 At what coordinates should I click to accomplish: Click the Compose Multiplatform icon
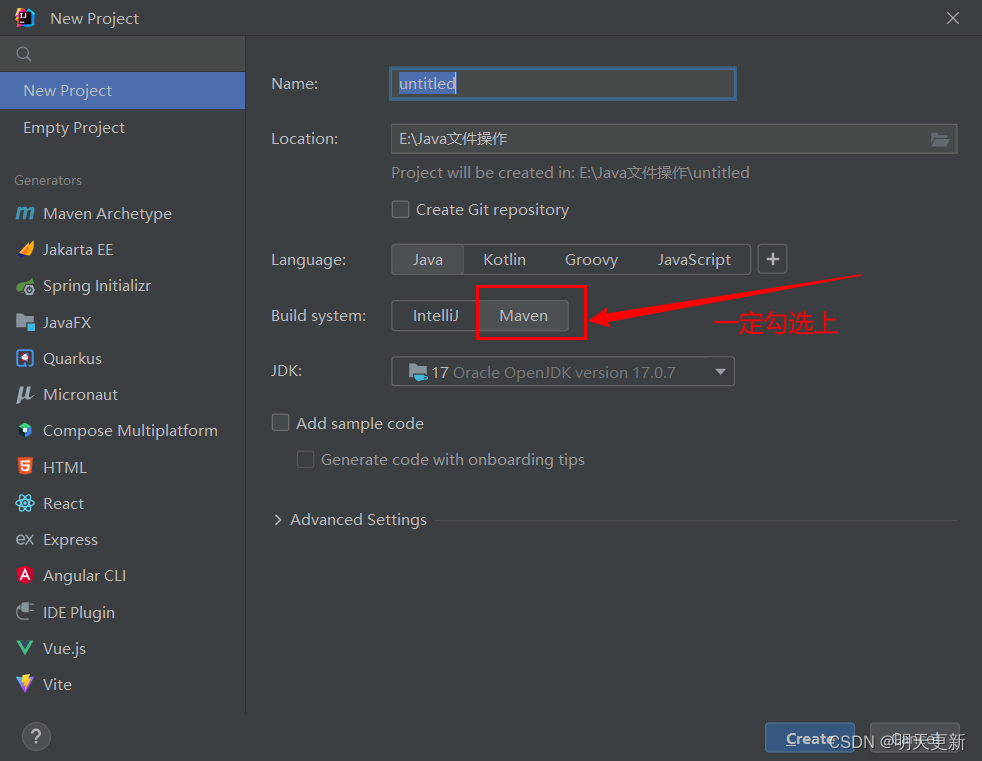point(25,430)
